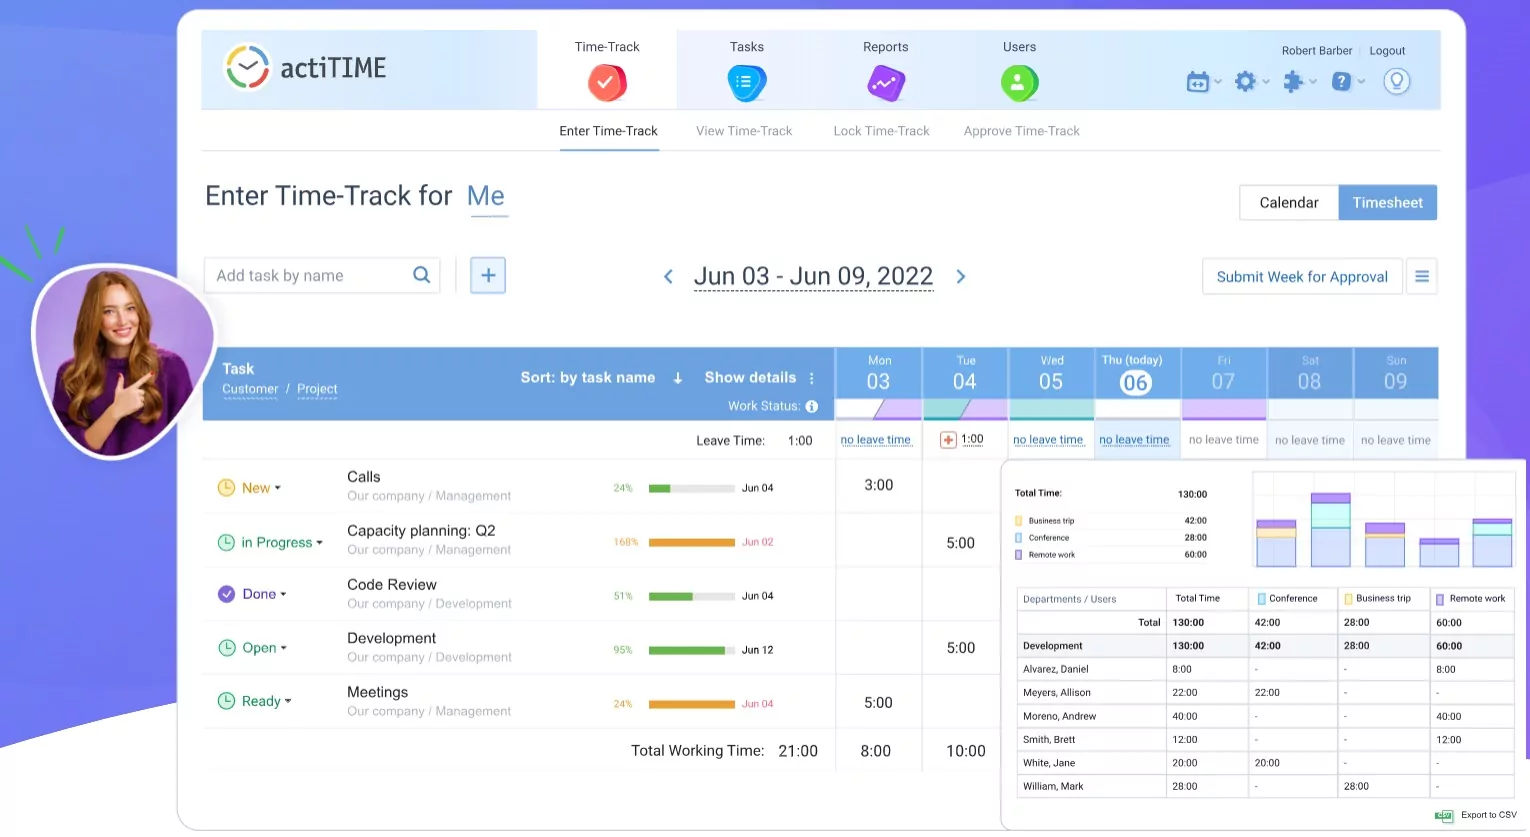
Task: Click the Export to CSV icon
Action: click(1444, 815)
